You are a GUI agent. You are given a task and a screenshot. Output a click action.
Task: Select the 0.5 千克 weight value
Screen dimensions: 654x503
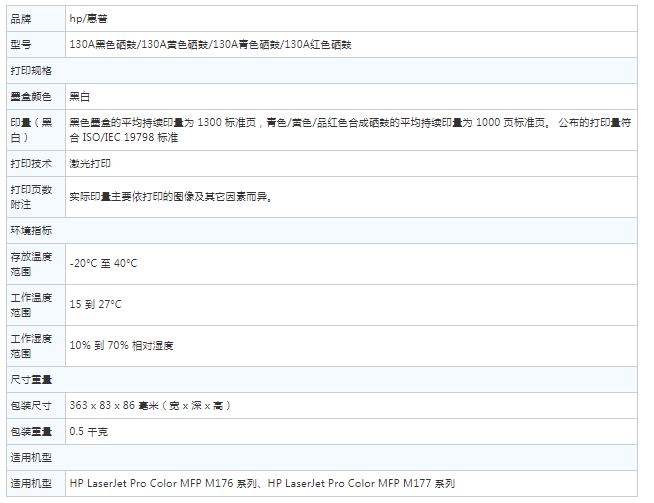(89, 431)
